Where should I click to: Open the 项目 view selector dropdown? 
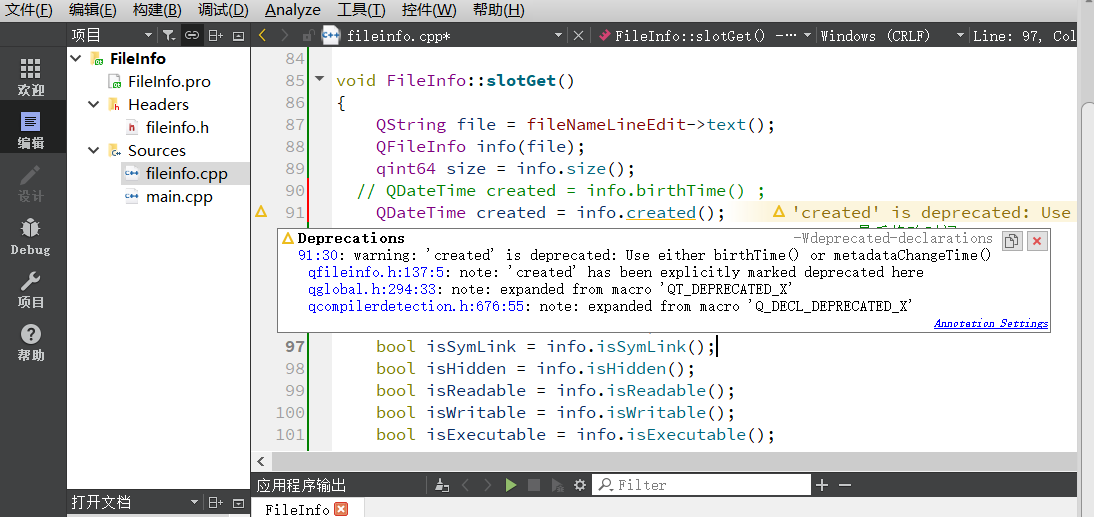point(147,35)
